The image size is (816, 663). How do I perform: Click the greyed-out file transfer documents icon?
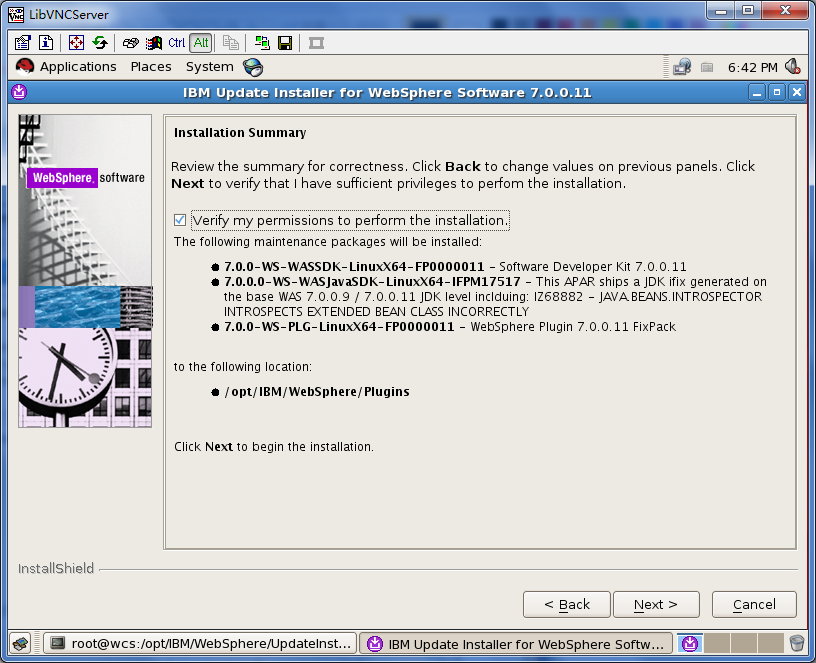pyautogui.click(x=231, y=43)
